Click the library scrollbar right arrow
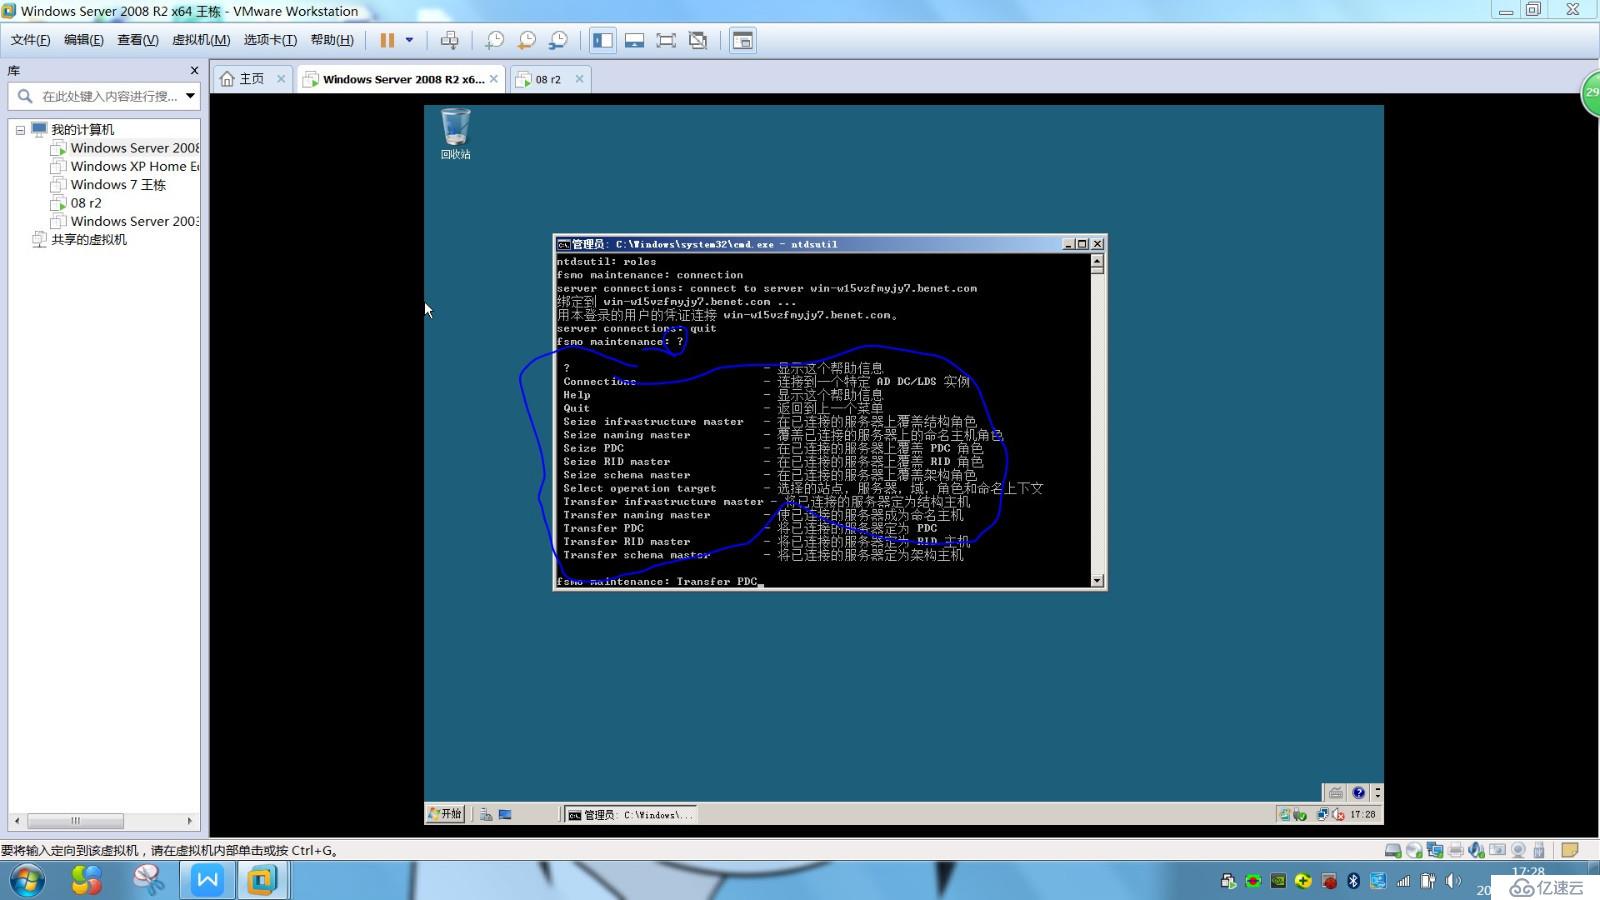Screen dimensions: 1600x900 (x=190, y=821)
